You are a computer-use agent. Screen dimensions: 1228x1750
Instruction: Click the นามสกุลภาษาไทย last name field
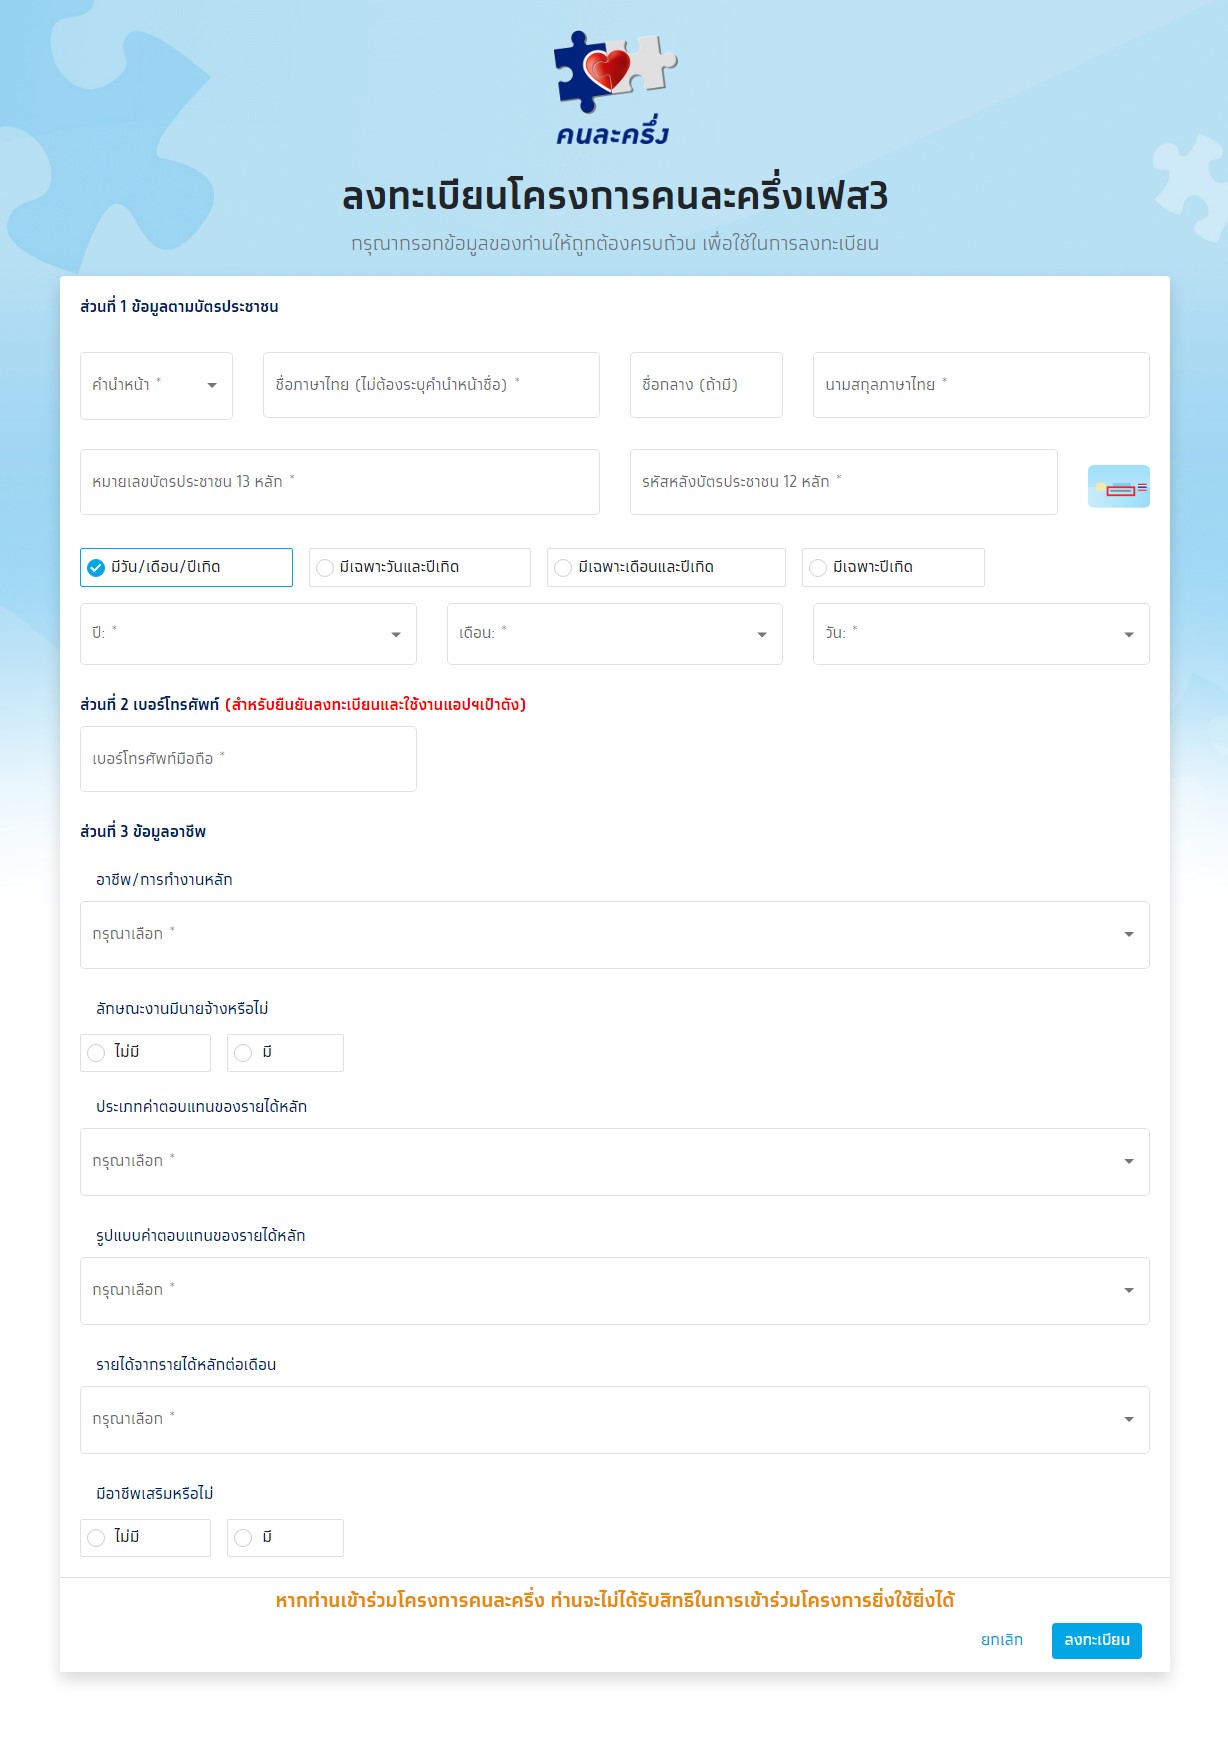click(x=980, y=385)
